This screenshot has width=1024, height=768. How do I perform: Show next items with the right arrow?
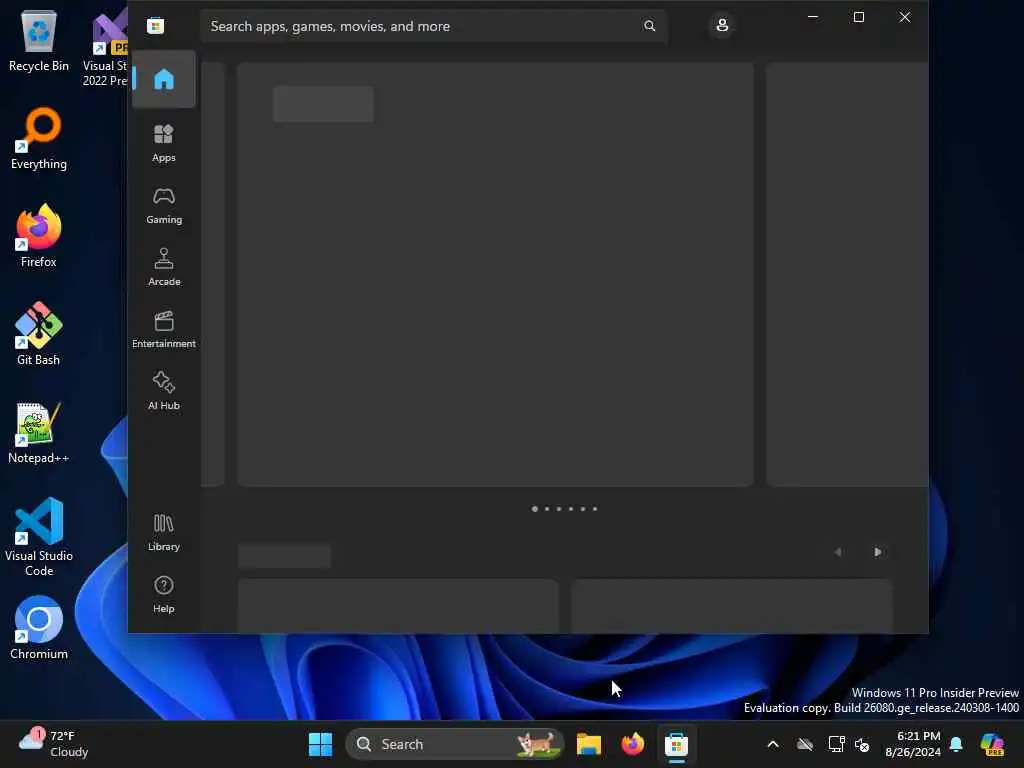click(x=878, y=552)
